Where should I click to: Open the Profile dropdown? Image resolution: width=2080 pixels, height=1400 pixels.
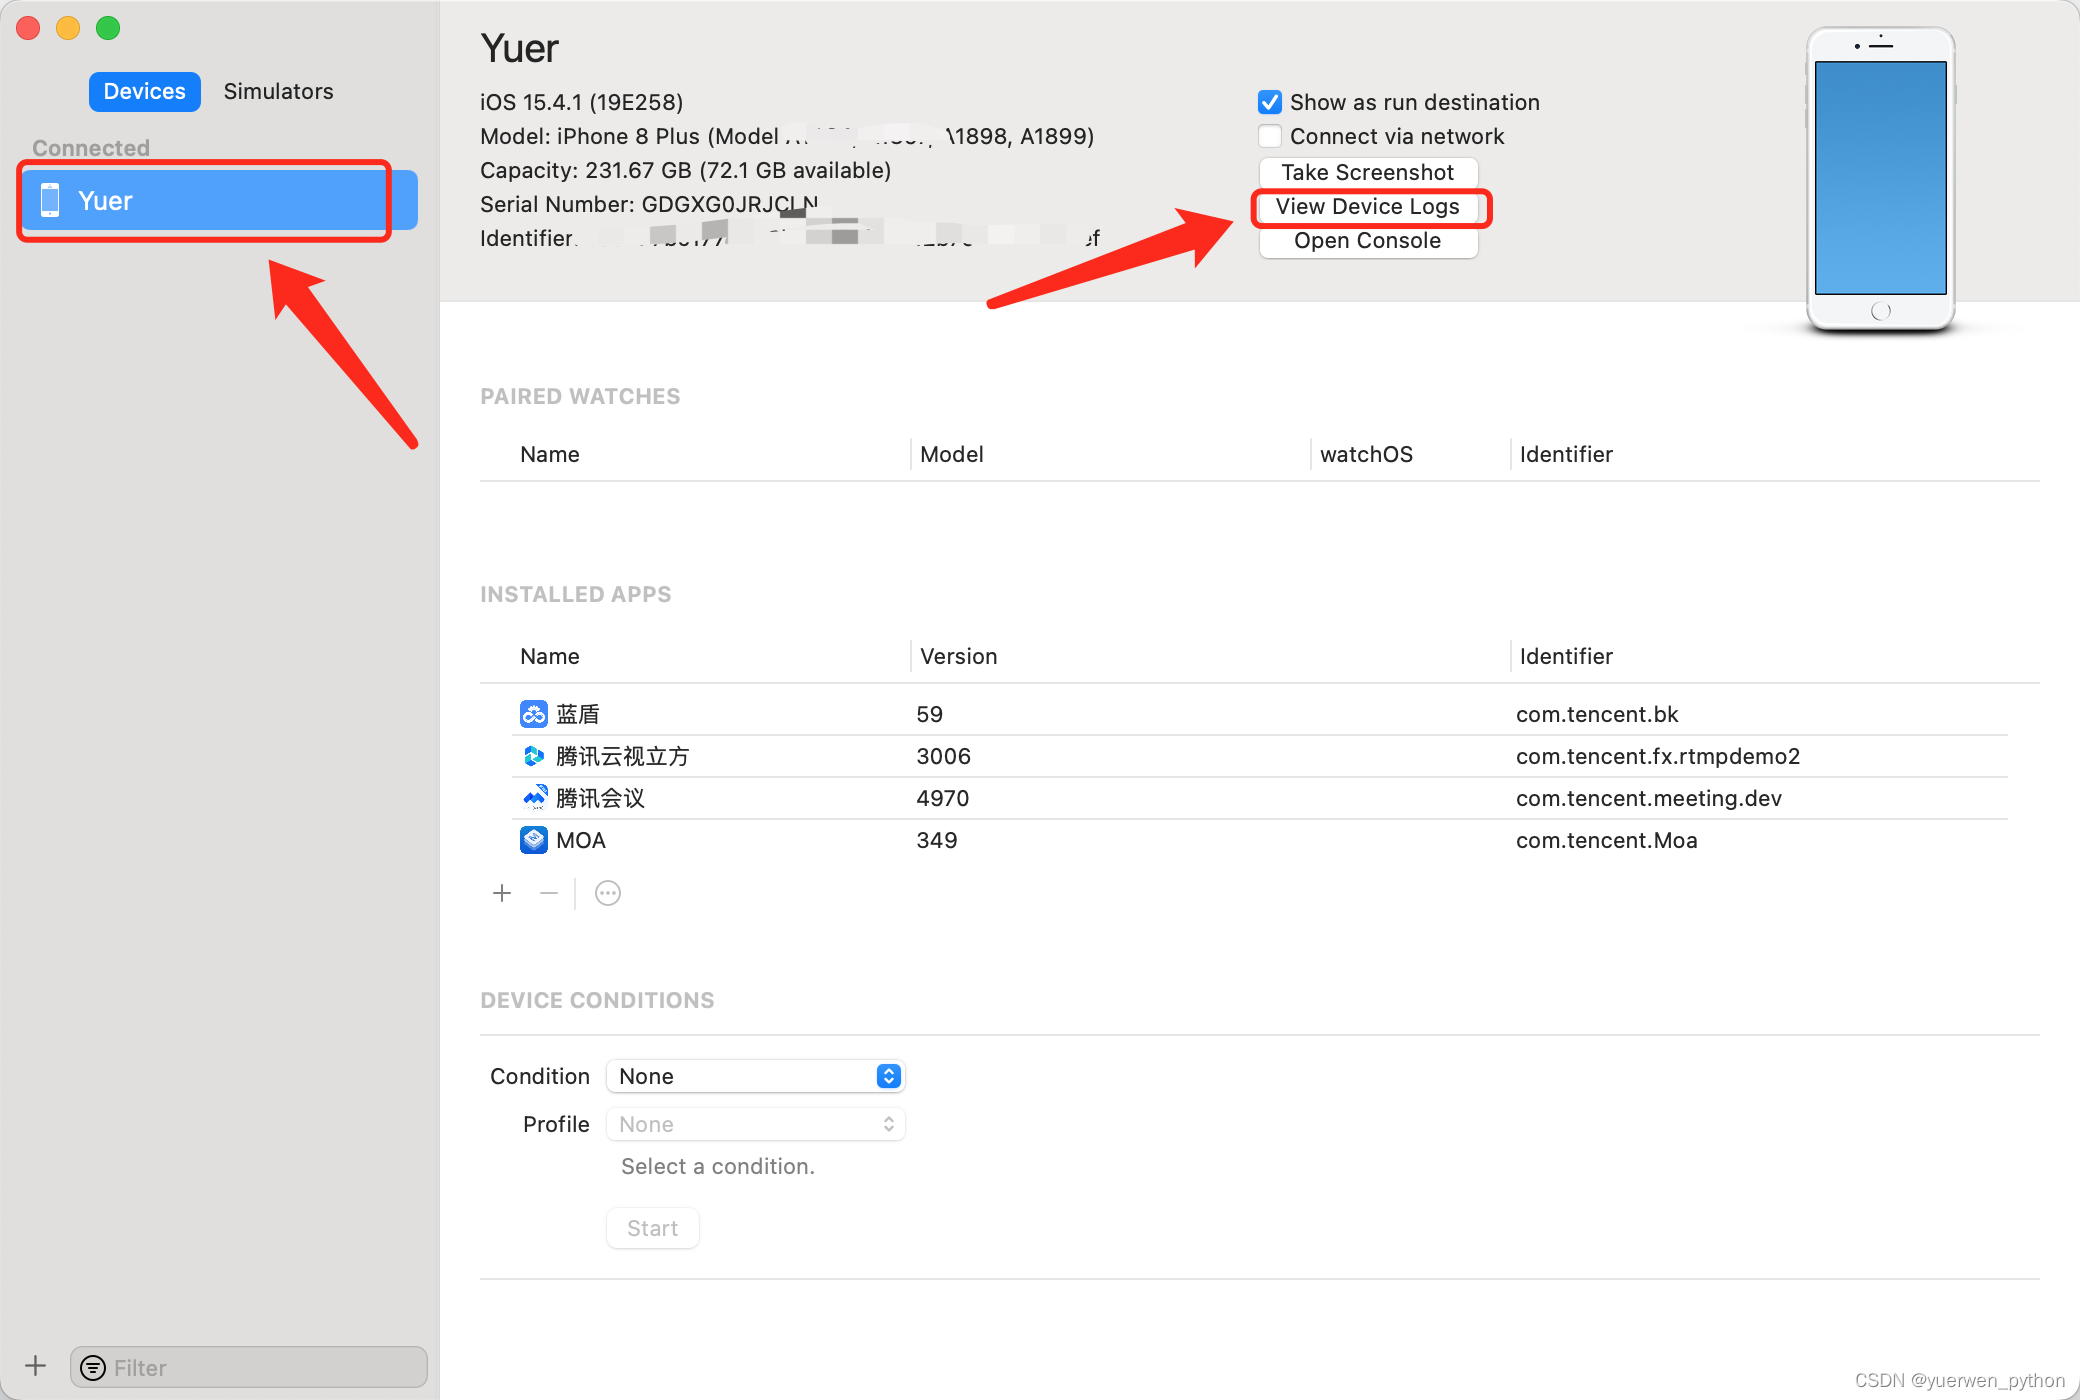(755, 1123)
